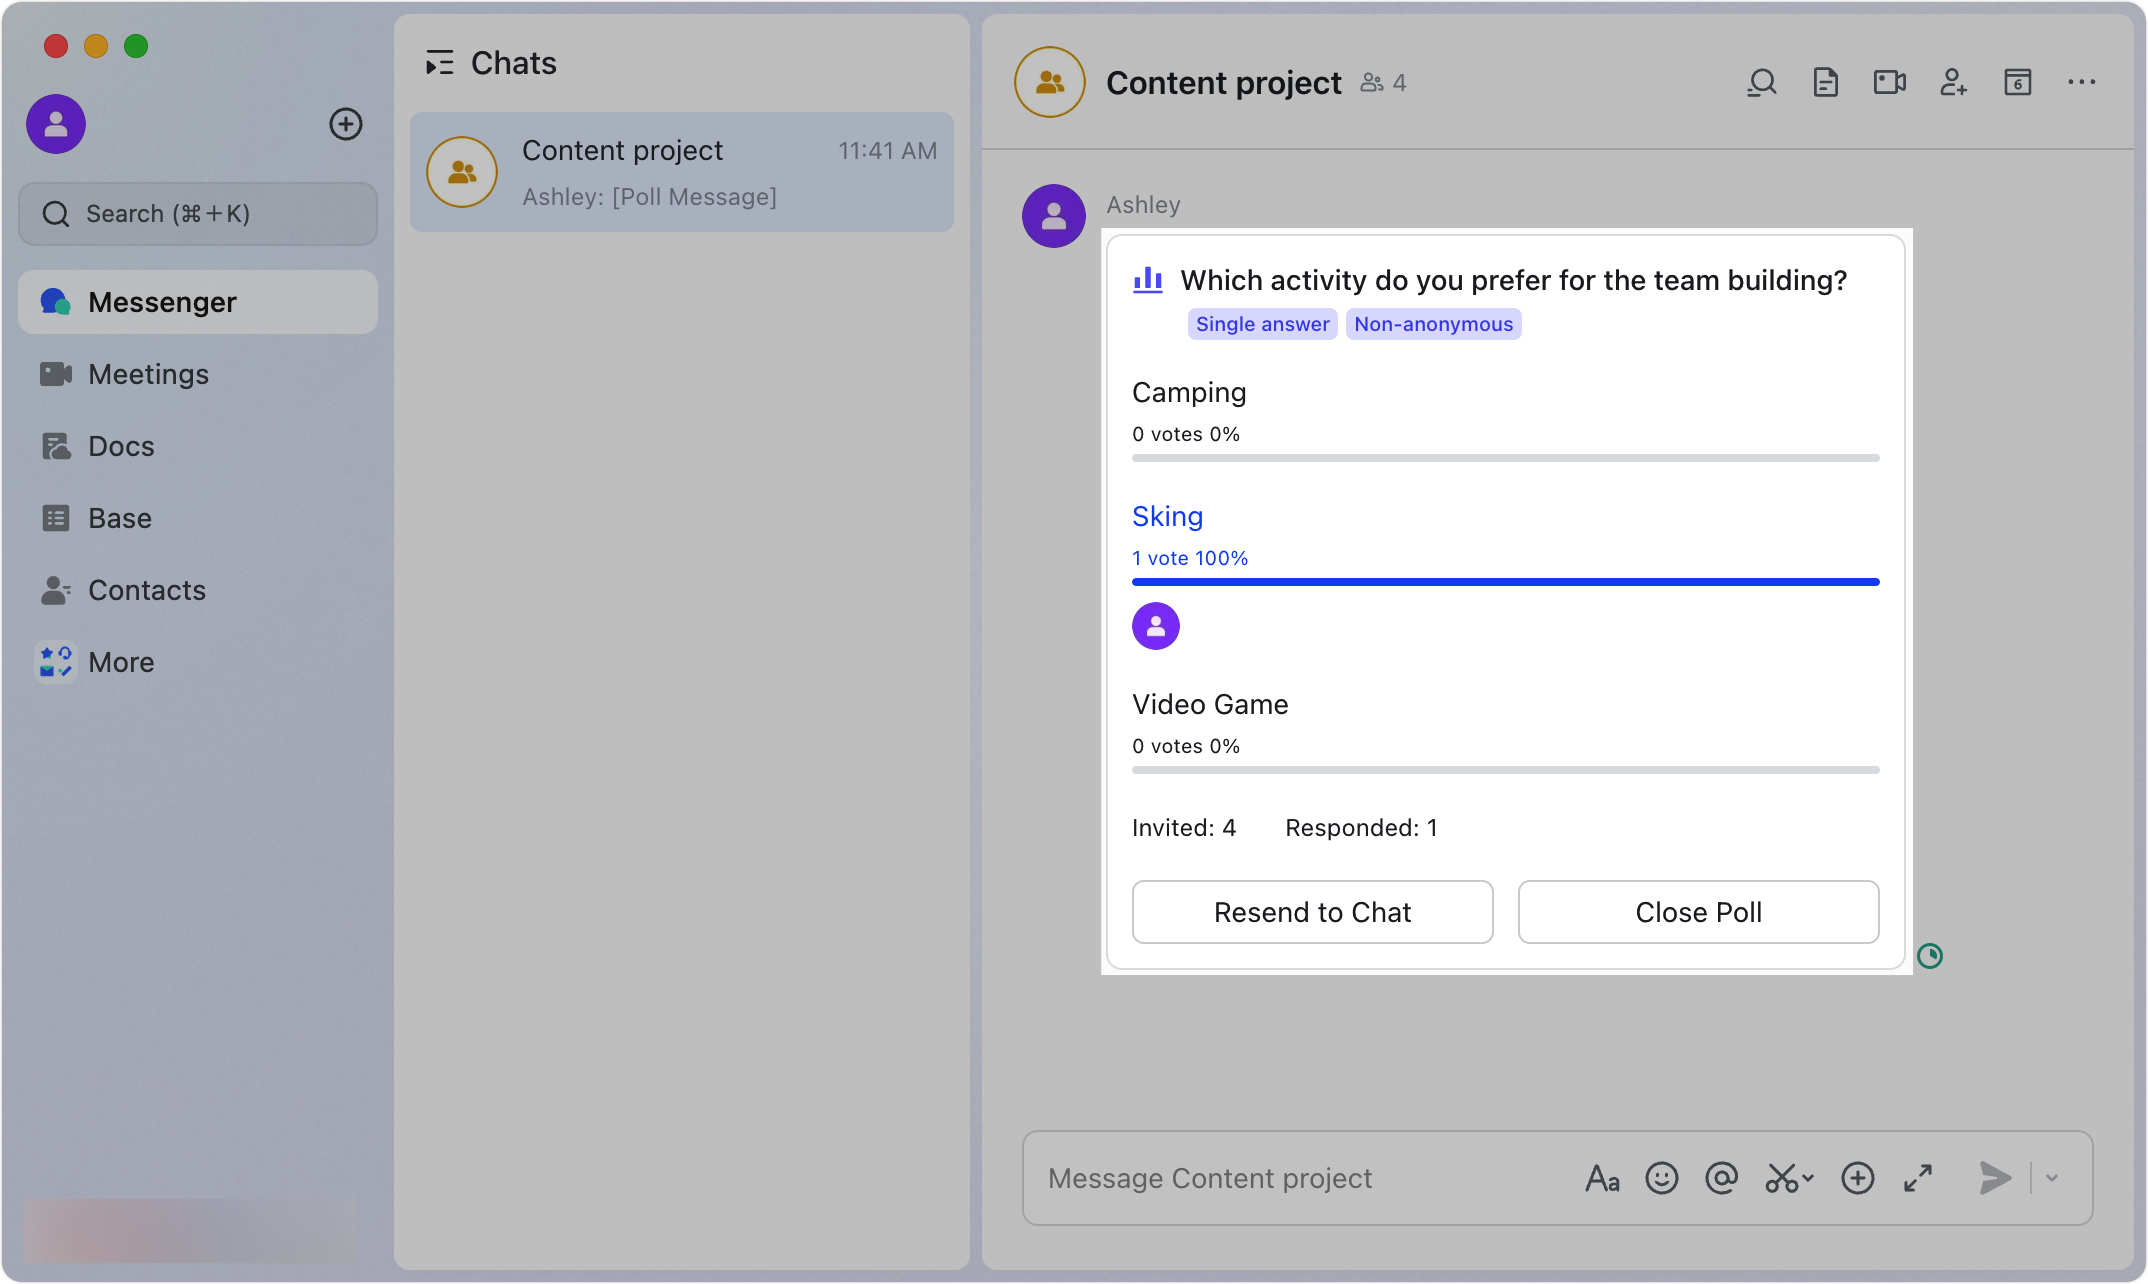Open shared docs icon in chat header
2148x1284 pixels.
click(x=1825, y=82)
